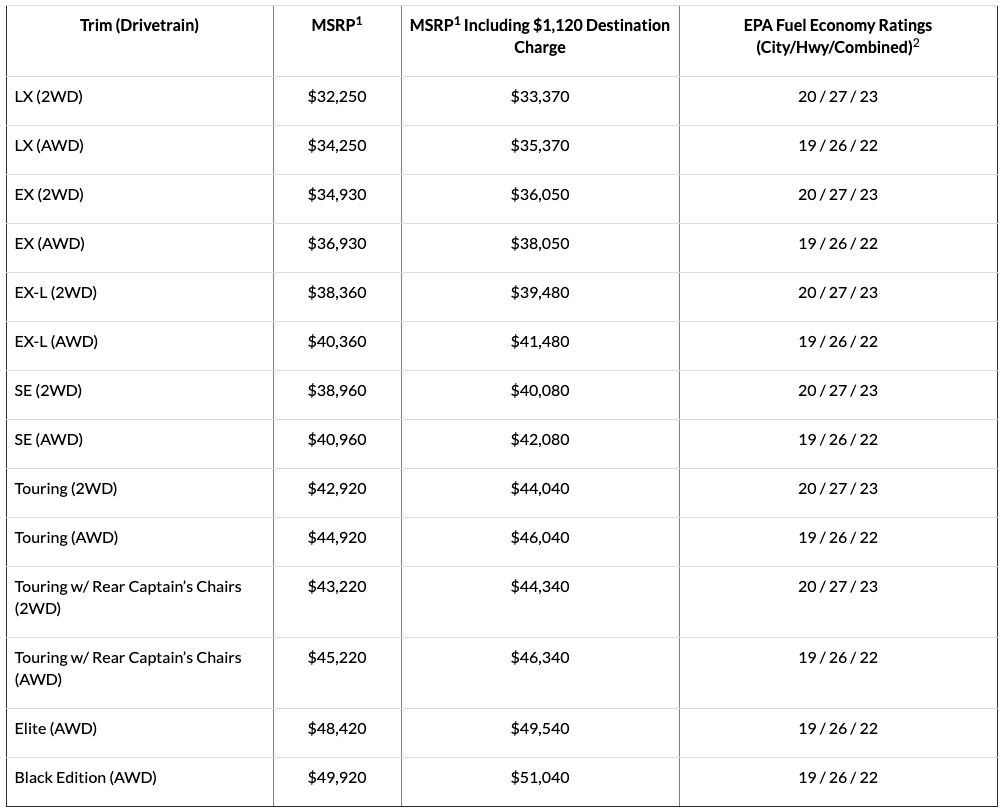Select the $49,920 Black Edition MSRP
Viewport: 1003px width, 812px height.
[x=337, y=778]
